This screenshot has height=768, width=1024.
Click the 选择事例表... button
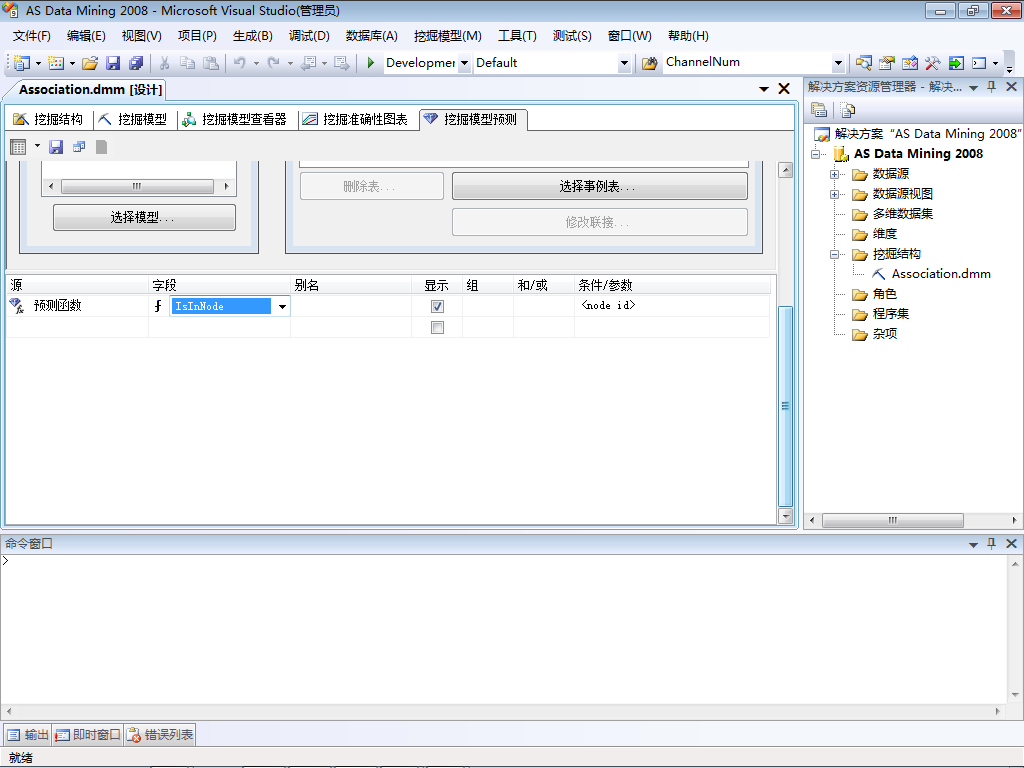600,186
